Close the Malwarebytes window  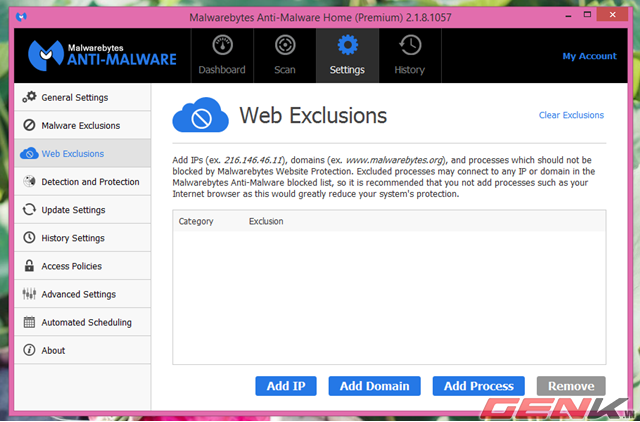coord(612,15)
